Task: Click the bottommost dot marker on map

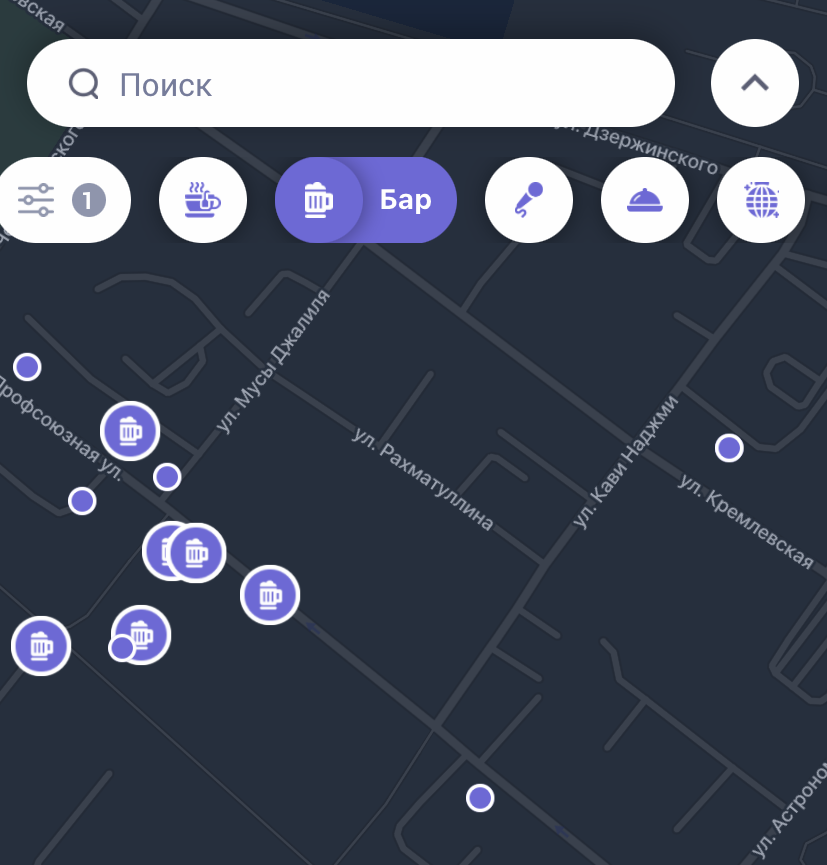Action: (x=480, y=797)
